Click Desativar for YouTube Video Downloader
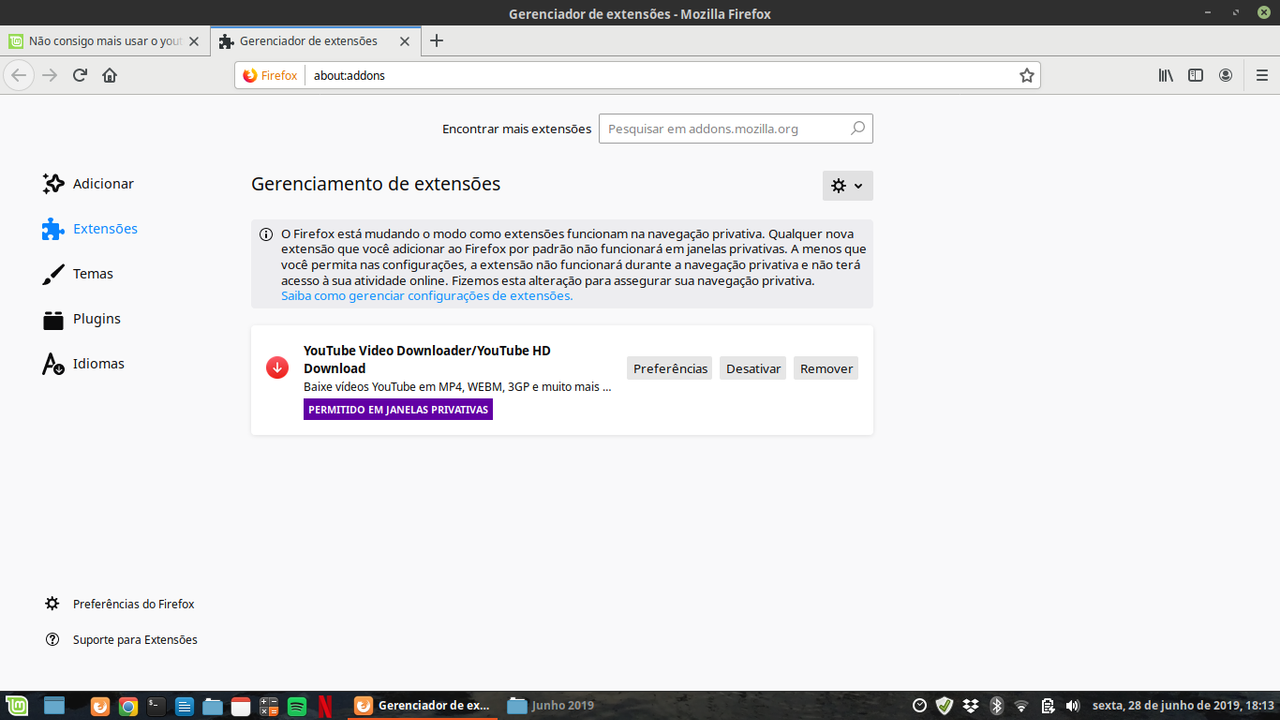This screenshot has width=1280, height=720. [x=753, y=368]
